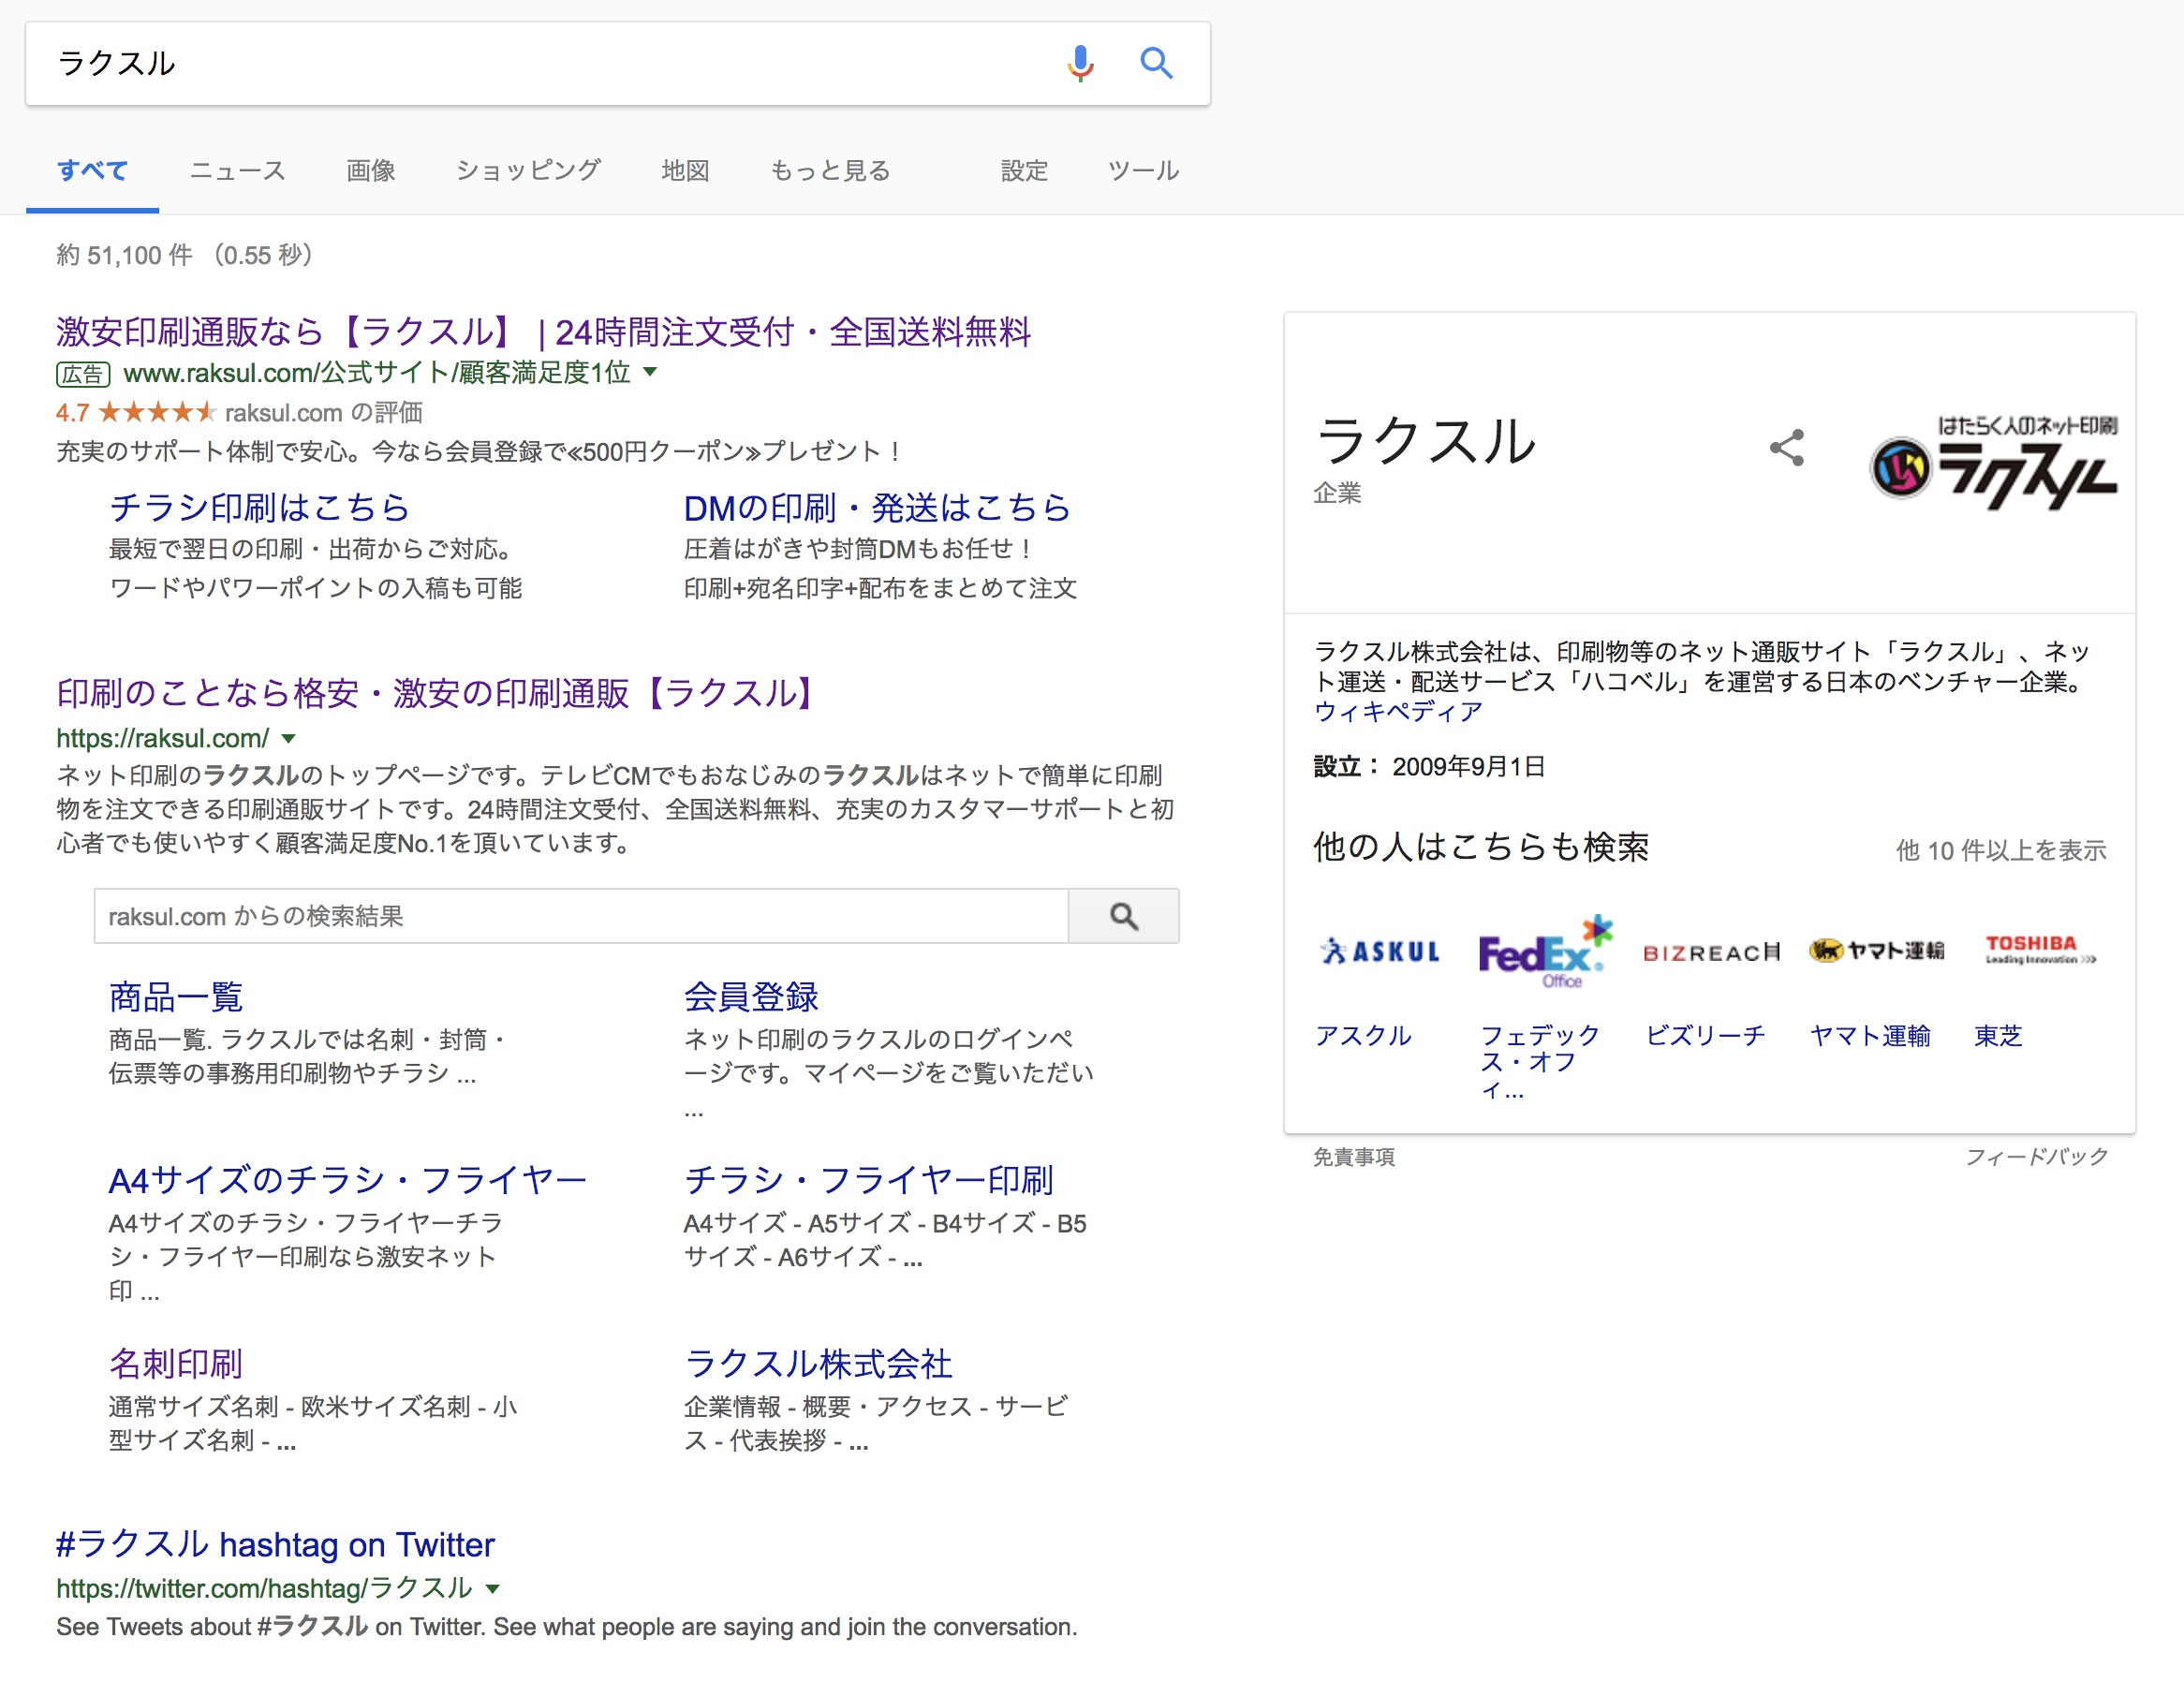
Task: Click the フェデックス・オフィ... text link
Action: 1539,1061
